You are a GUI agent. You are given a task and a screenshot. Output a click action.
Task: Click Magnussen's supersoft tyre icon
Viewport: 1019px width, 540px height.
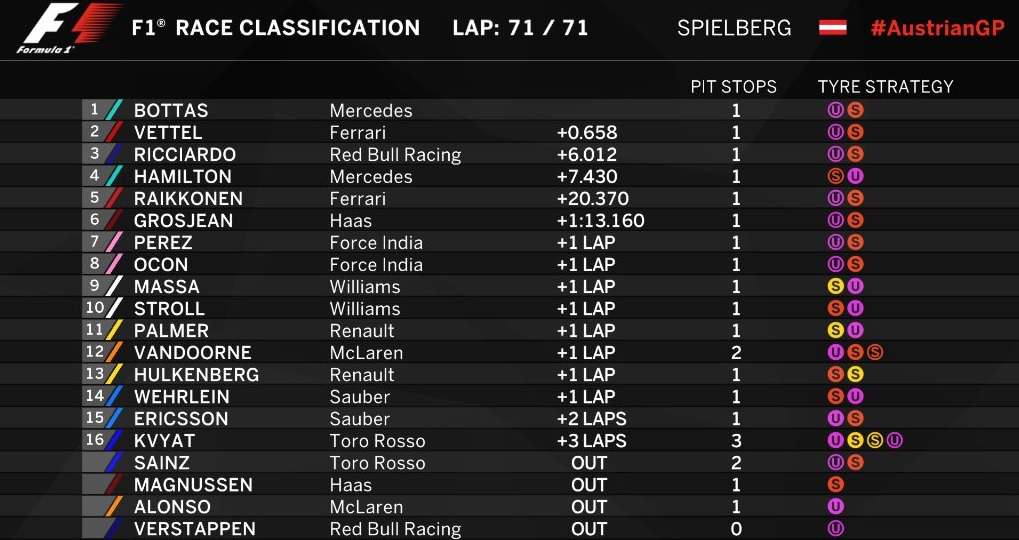(836, 485)
